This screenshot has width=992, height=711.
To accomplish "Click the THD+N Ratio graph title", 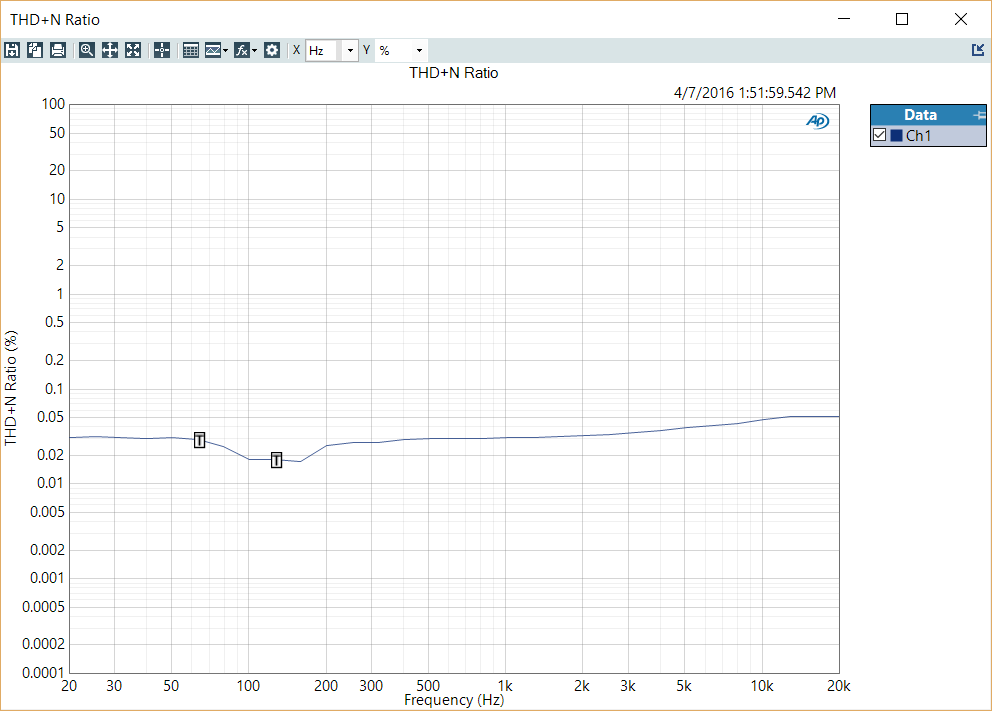I will (454, 73).
